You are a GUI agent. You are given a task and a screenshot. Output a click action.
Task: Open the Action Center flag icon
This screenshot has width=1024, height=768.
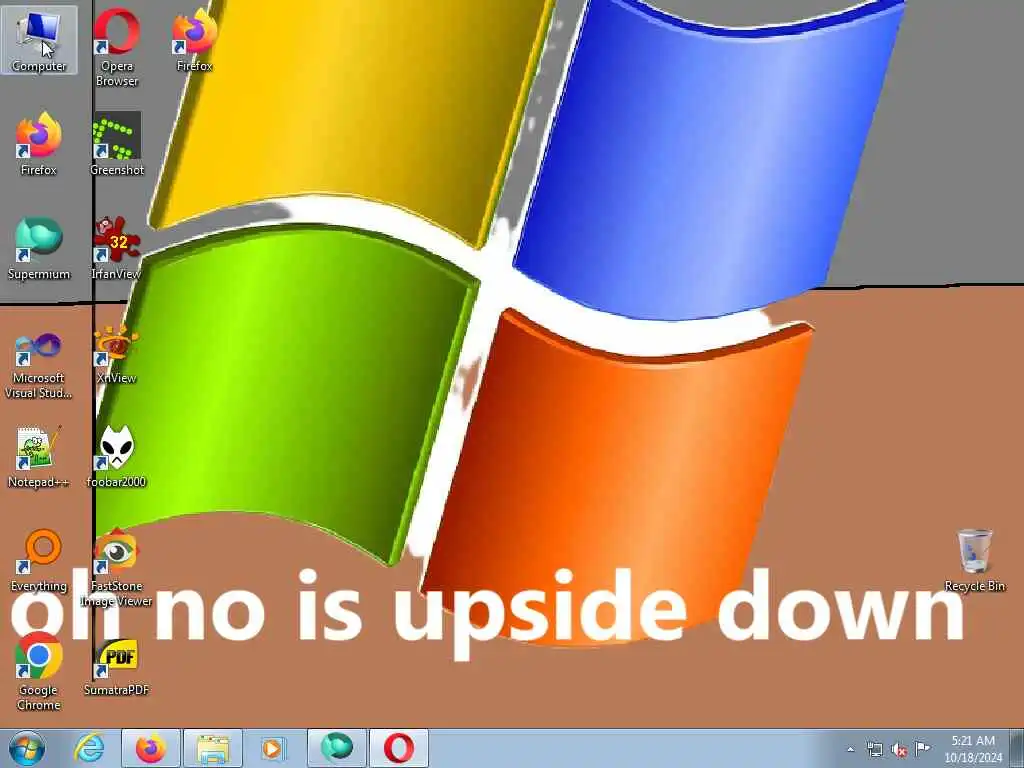coord(922,749)
